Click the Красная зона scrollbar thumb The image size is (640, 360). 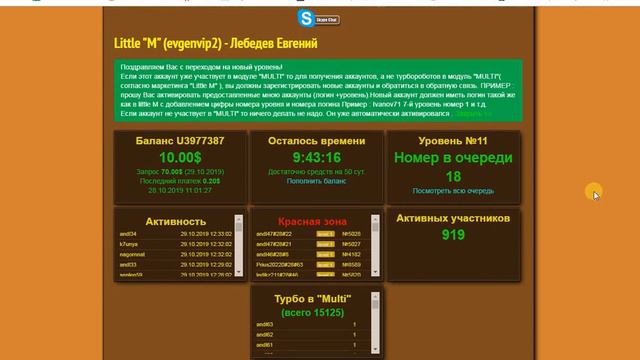point(375,228)
